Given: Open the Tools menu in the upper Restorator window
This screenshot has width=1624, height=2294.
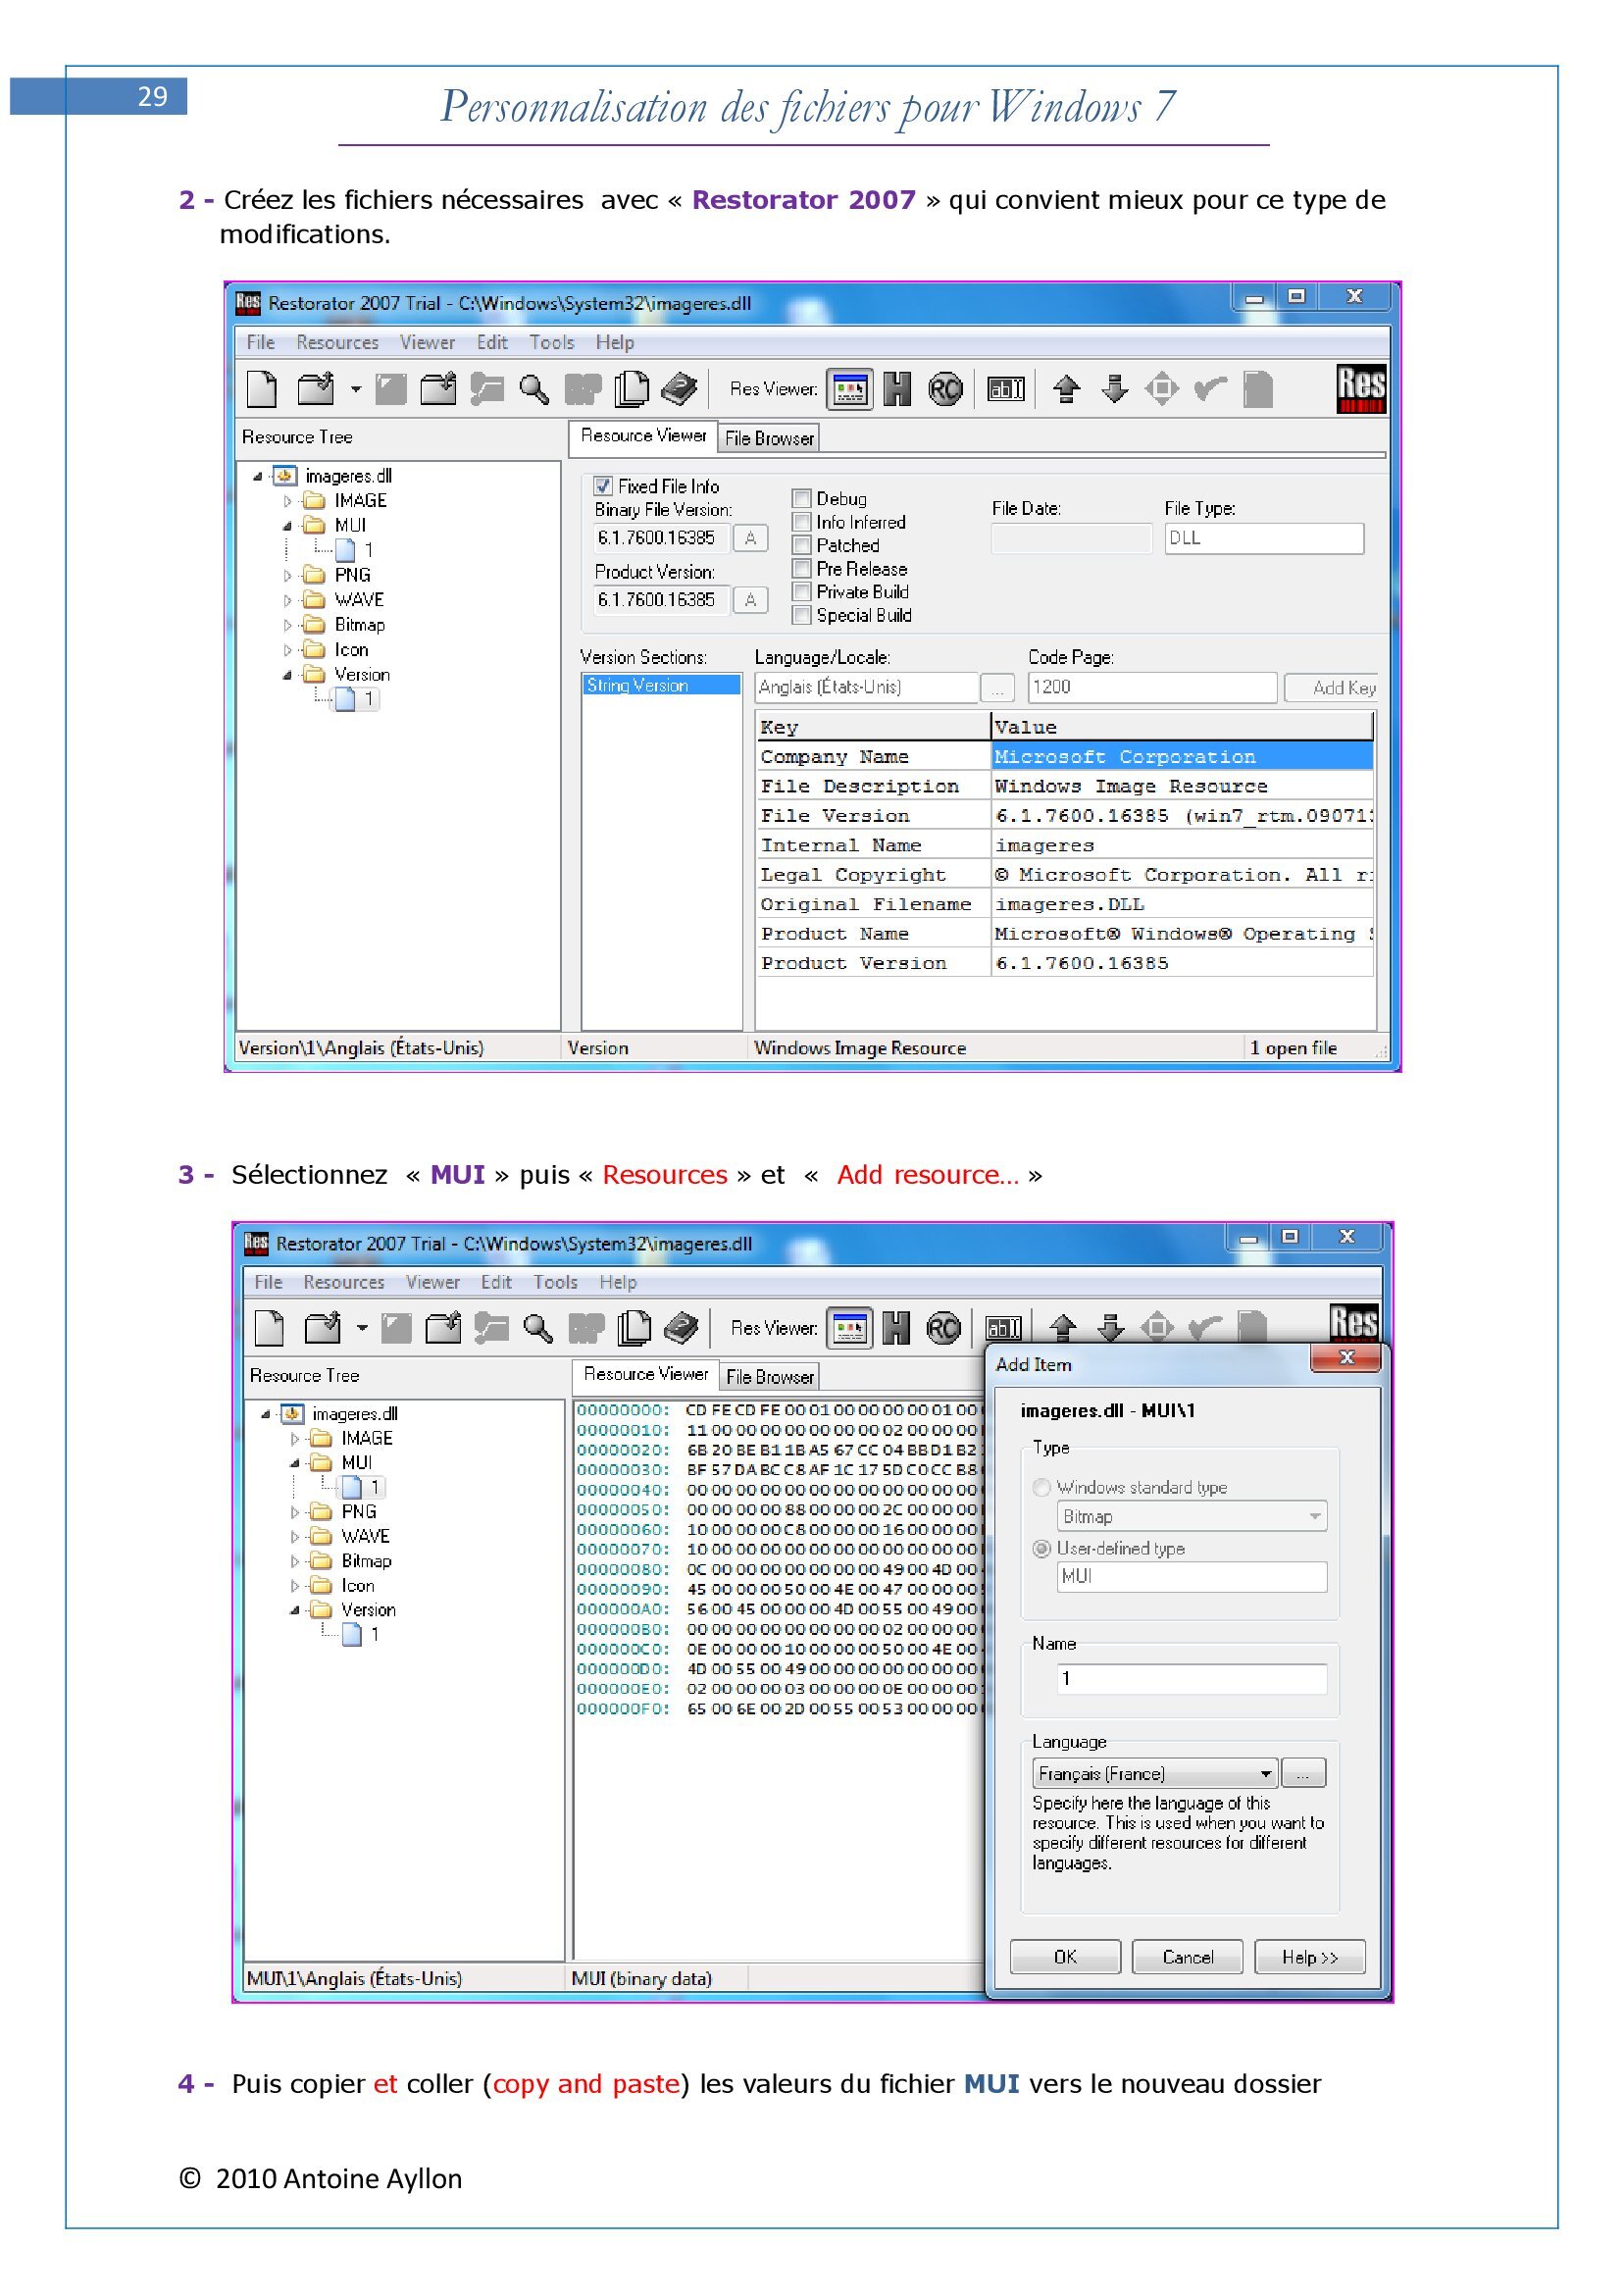Looking at the screenshot, I should click(x=552, y=342).
